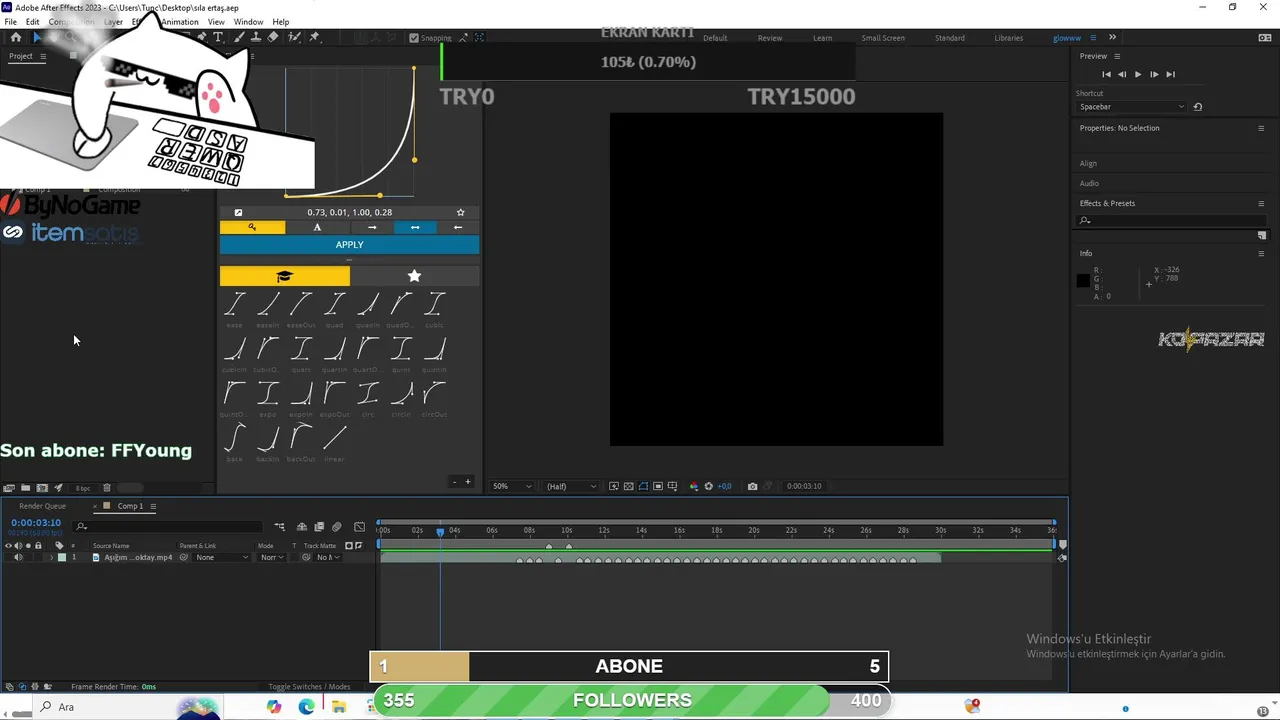Open the Help menu
Screen dimensions: 1280x720
tap(281, 22)
